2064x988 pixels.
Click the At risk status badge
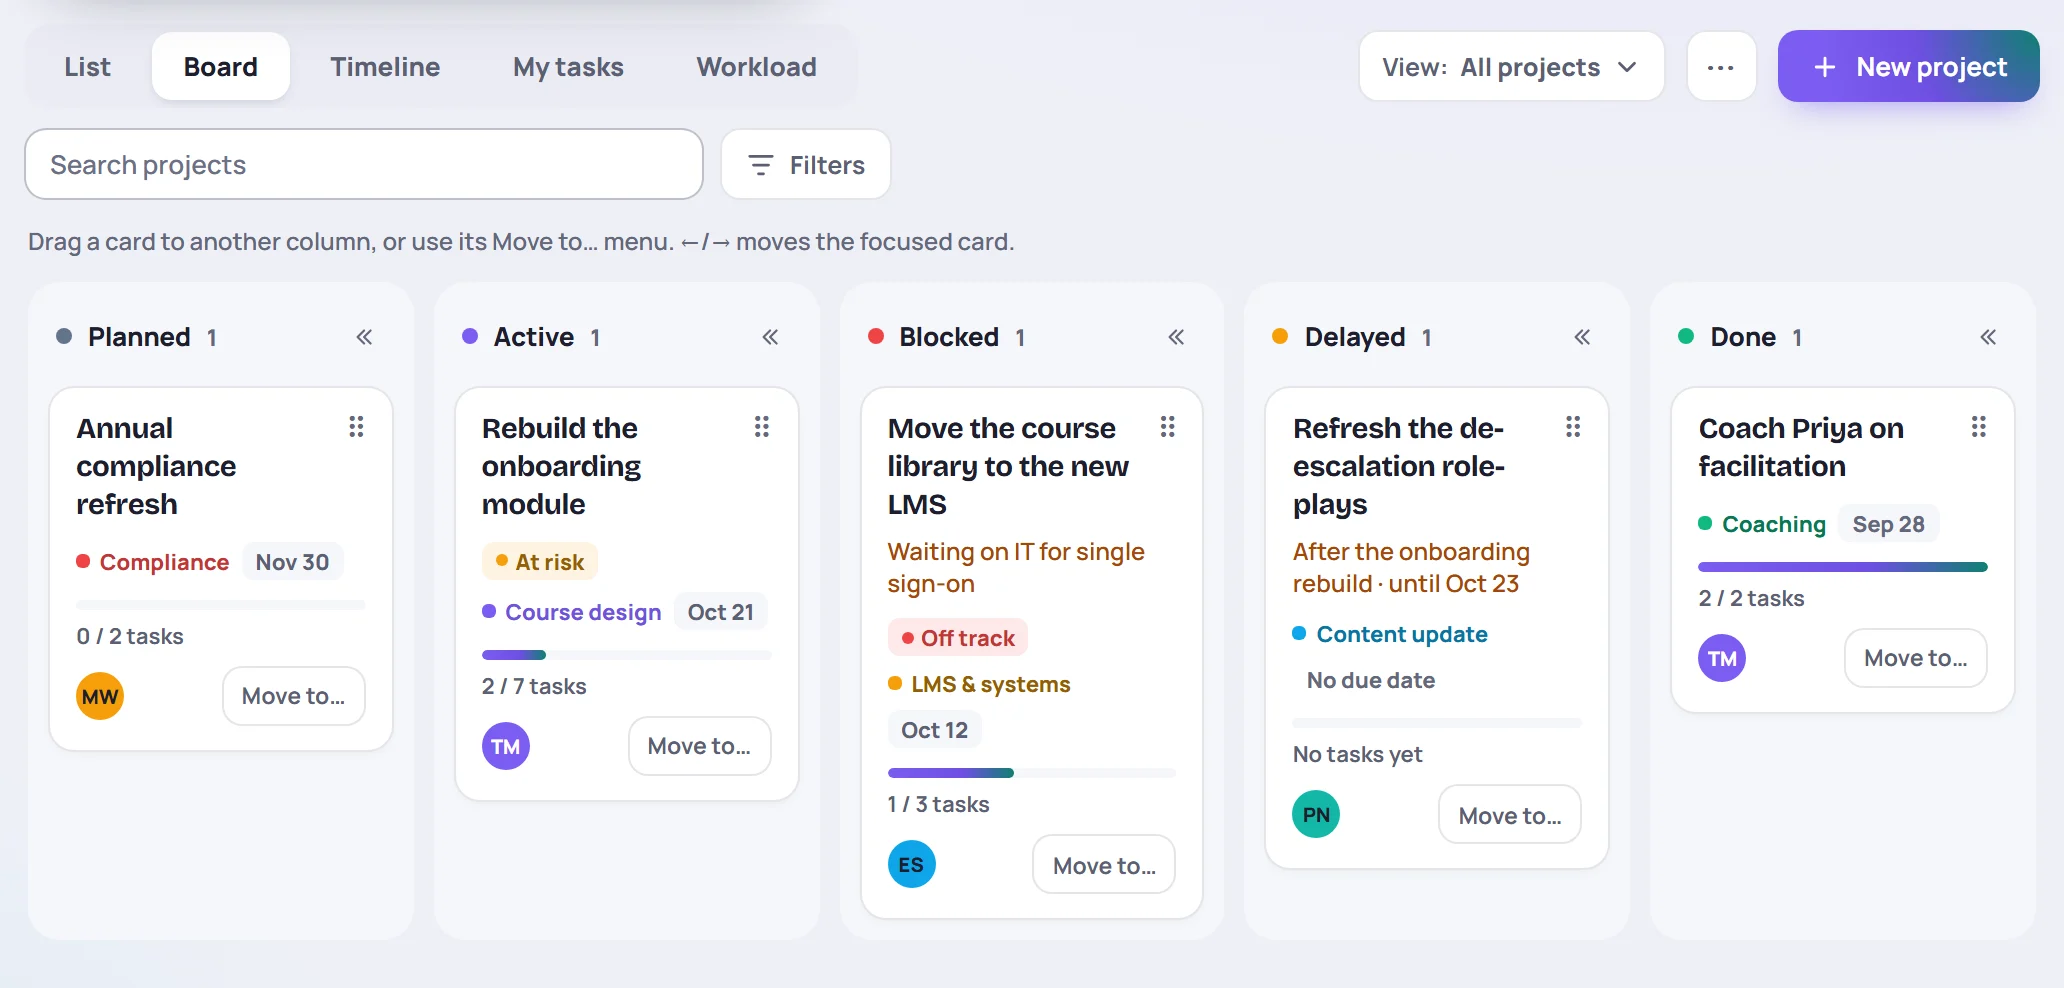coord(540,562)
